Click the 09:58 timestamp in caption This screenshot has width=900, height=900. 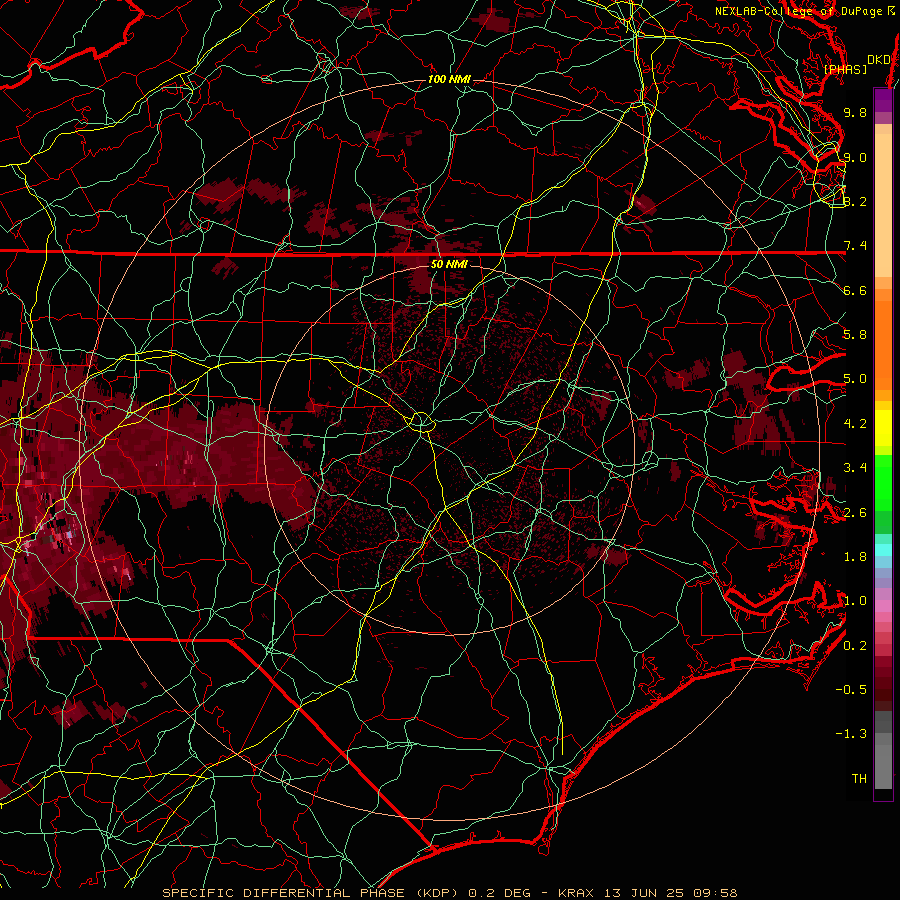716,893
